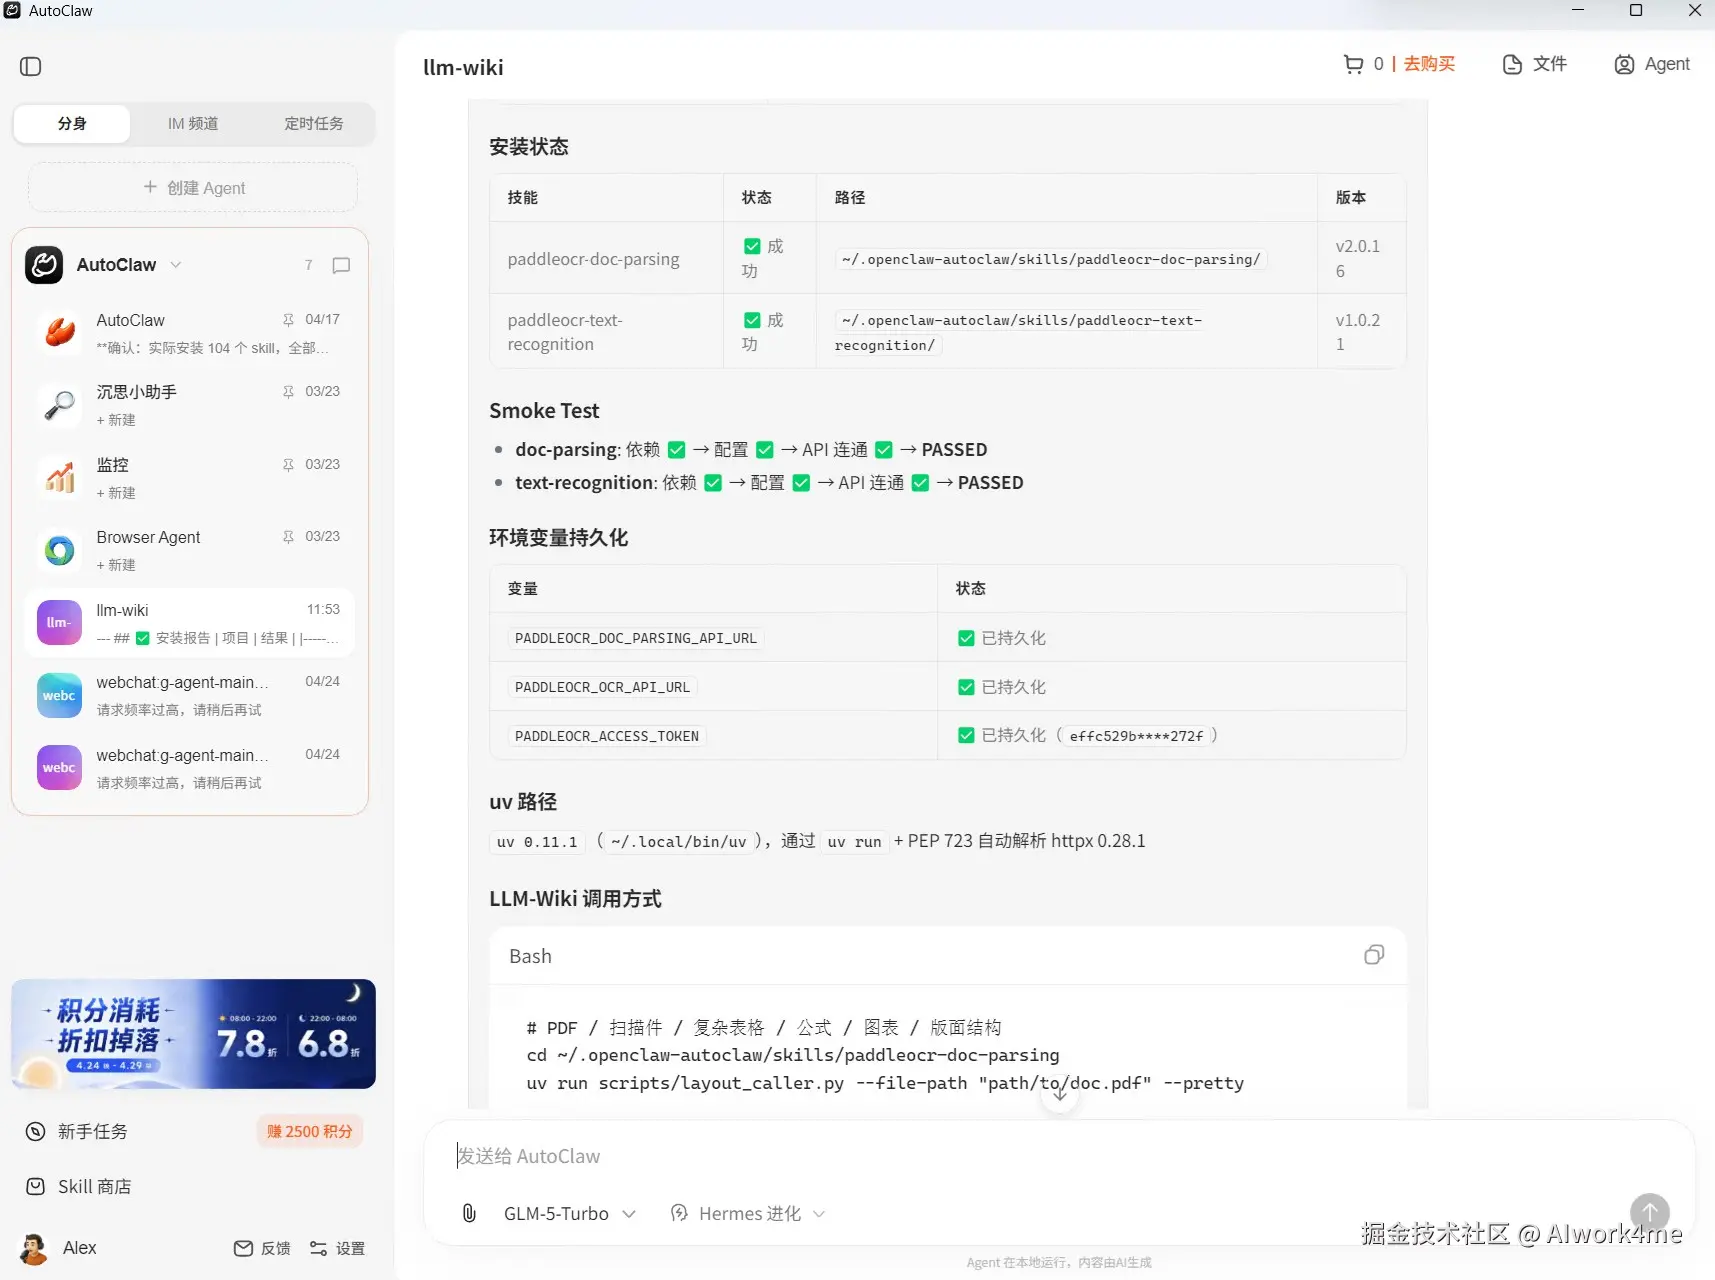Click the pin icon on 监控 row

[x=288, y=465]
